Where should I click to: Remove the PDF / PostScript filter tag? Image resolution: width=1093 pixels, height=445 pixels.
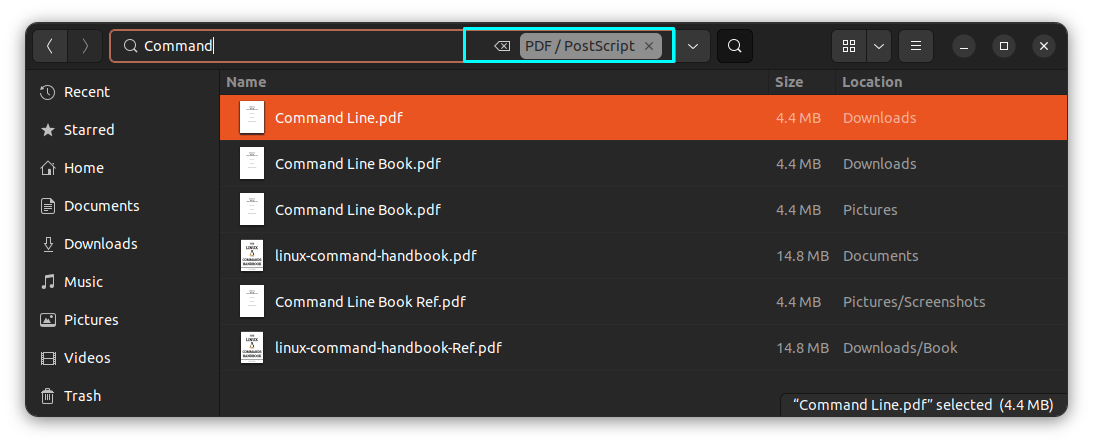pyautogui.click(x=649, y=46)
